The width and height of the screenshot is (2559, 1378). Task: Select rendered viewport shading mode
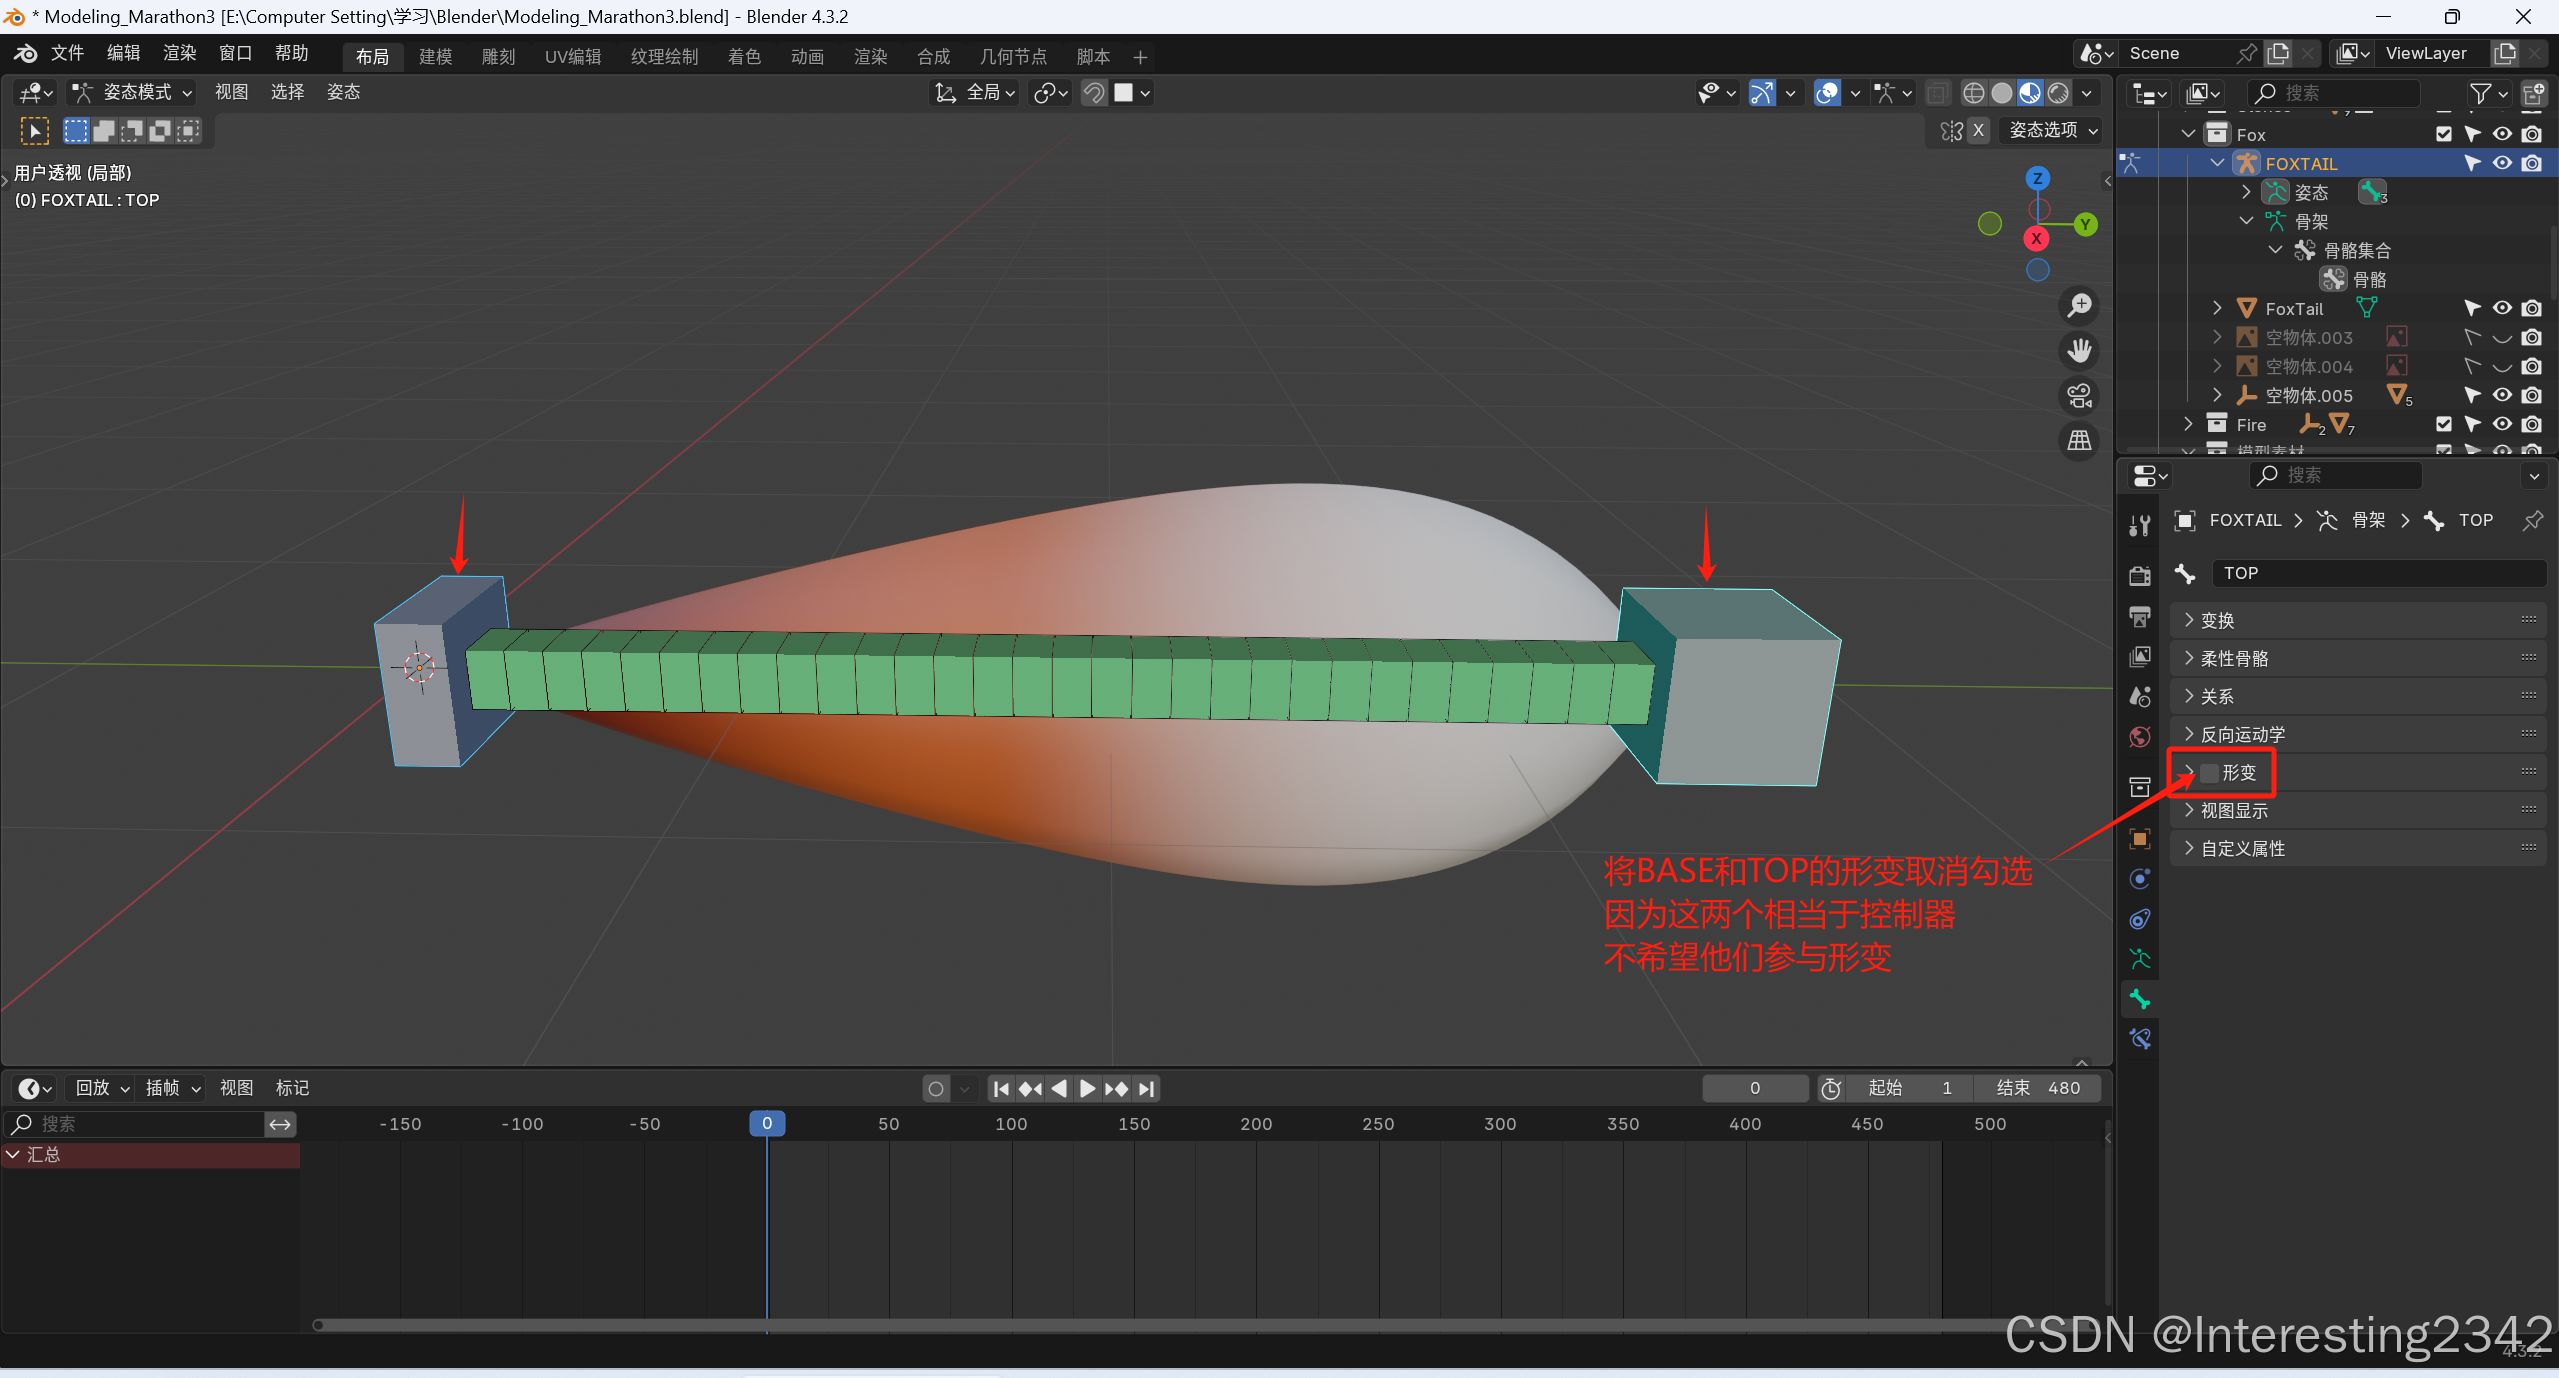coord(2058,93)
